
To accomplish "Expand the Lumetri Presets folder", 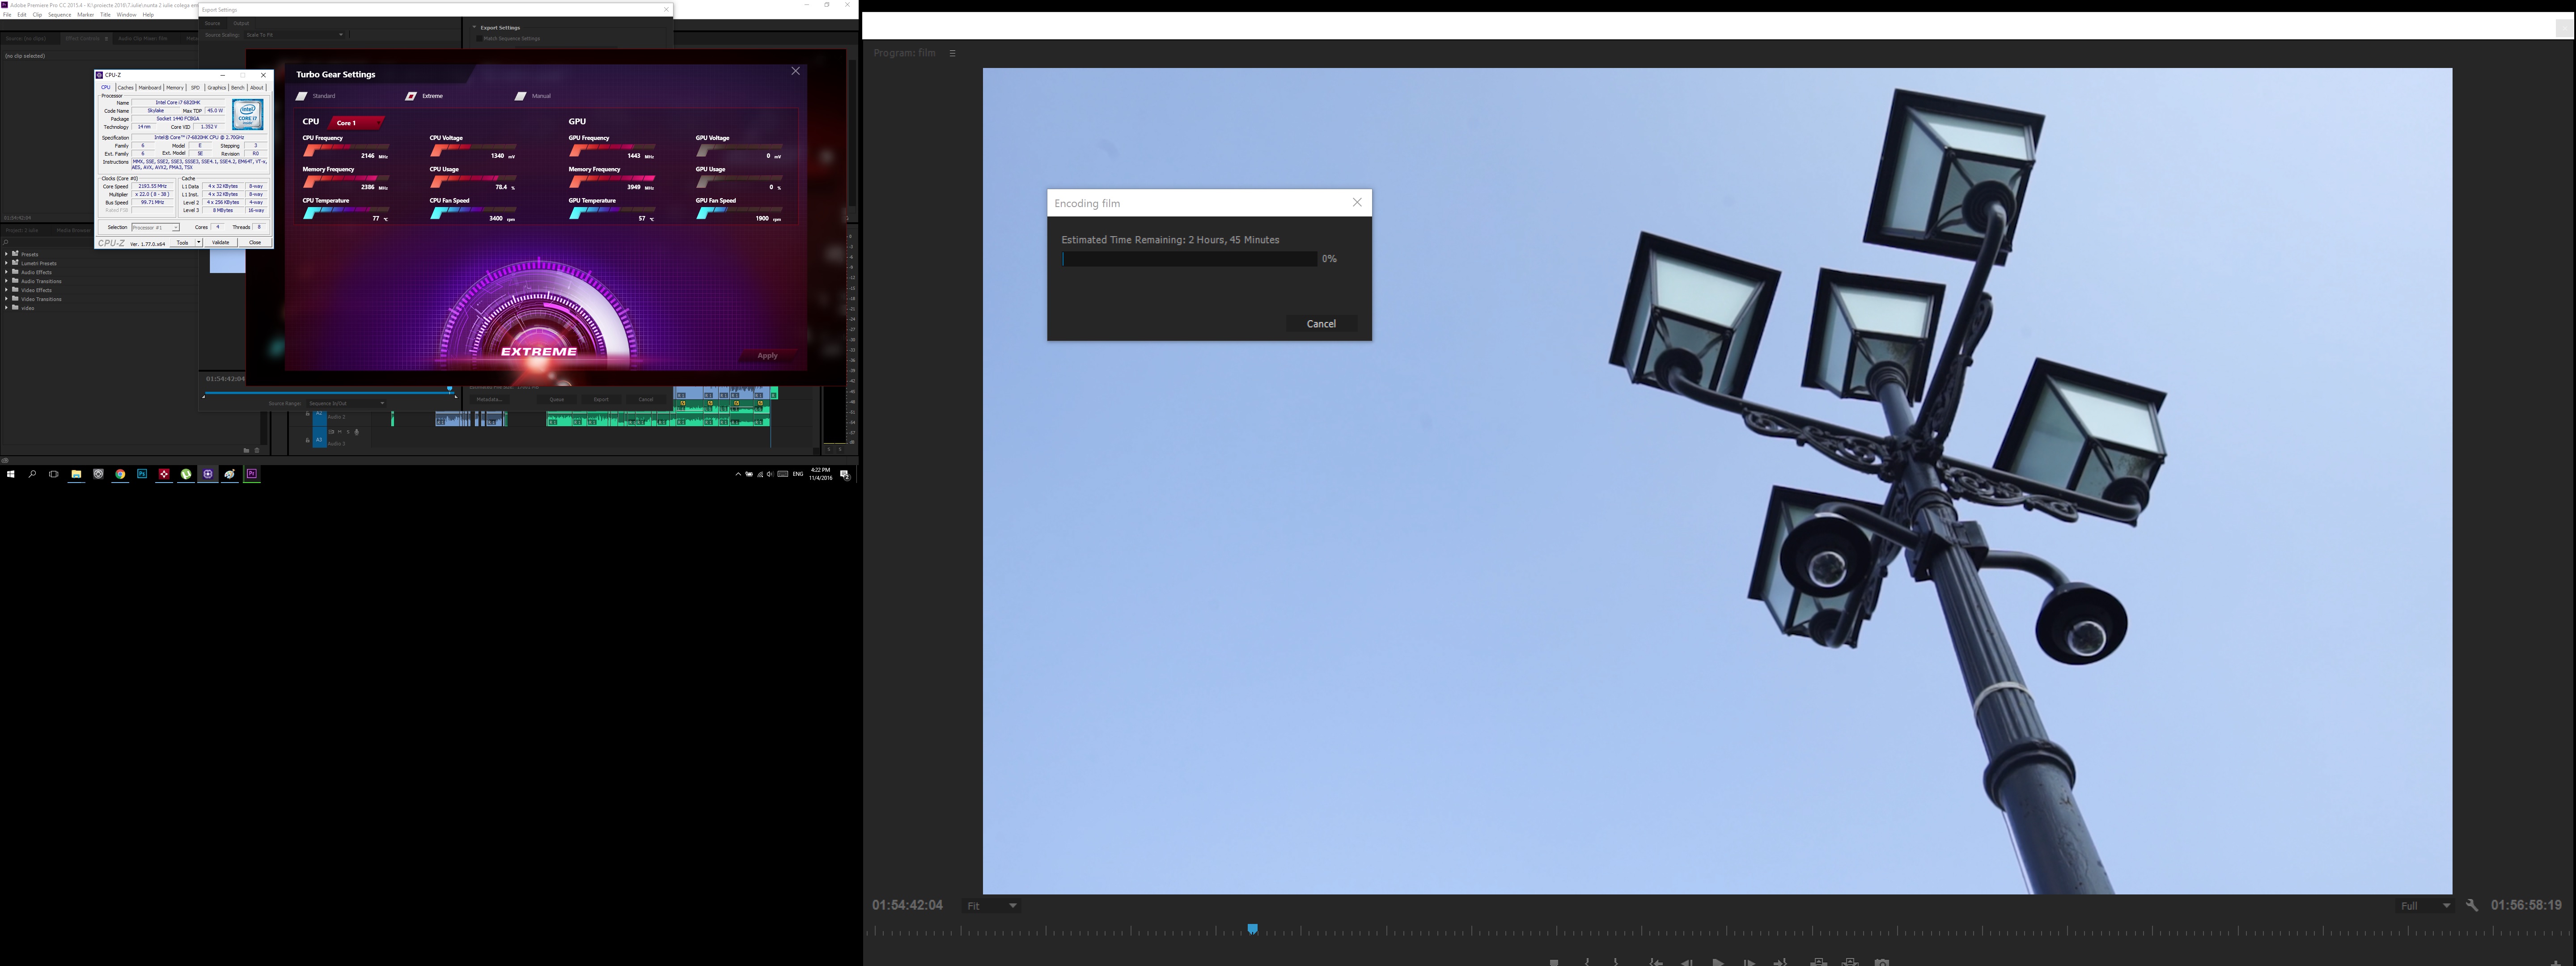I will pyautogui.click(x=6, y=263).
